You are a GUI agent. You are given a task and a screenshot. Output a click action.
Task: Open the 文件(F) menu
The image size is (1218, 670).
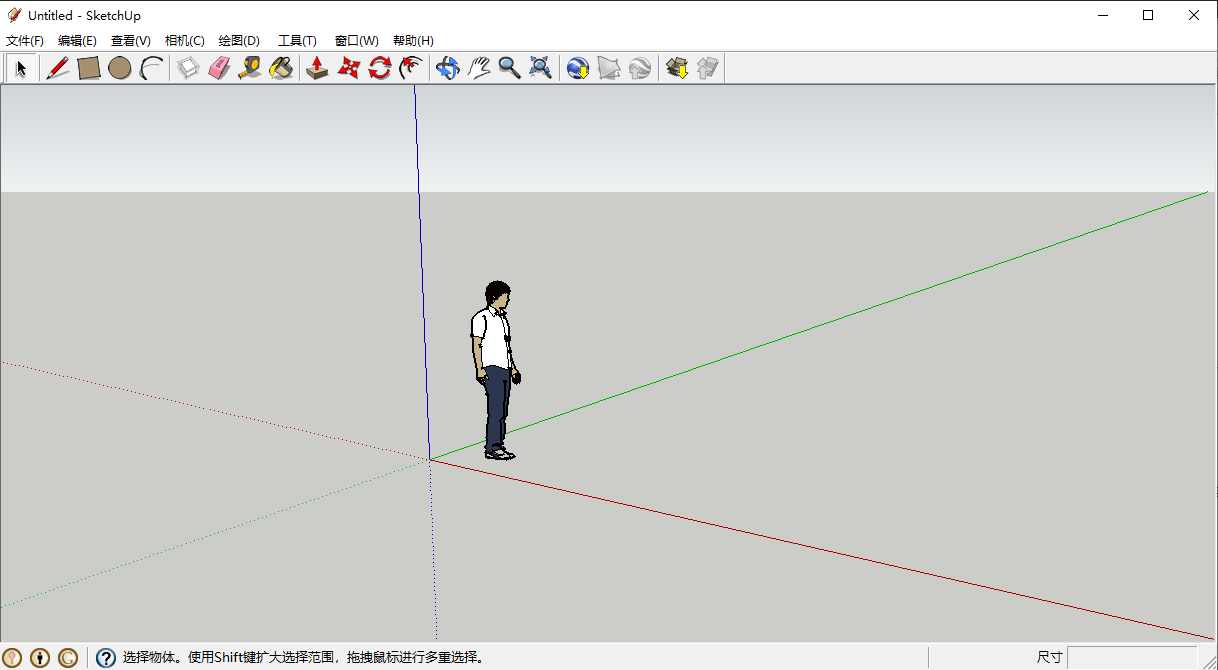(x=25, y=41)
